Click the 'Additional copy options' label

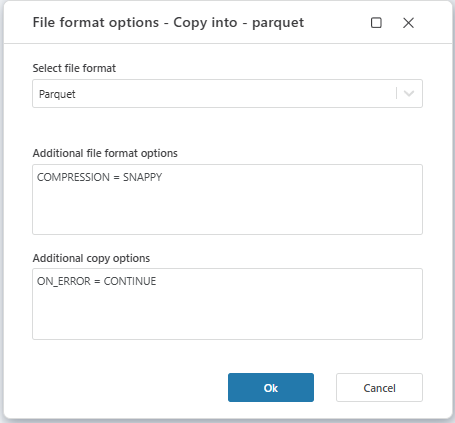(x=91, y=258)
